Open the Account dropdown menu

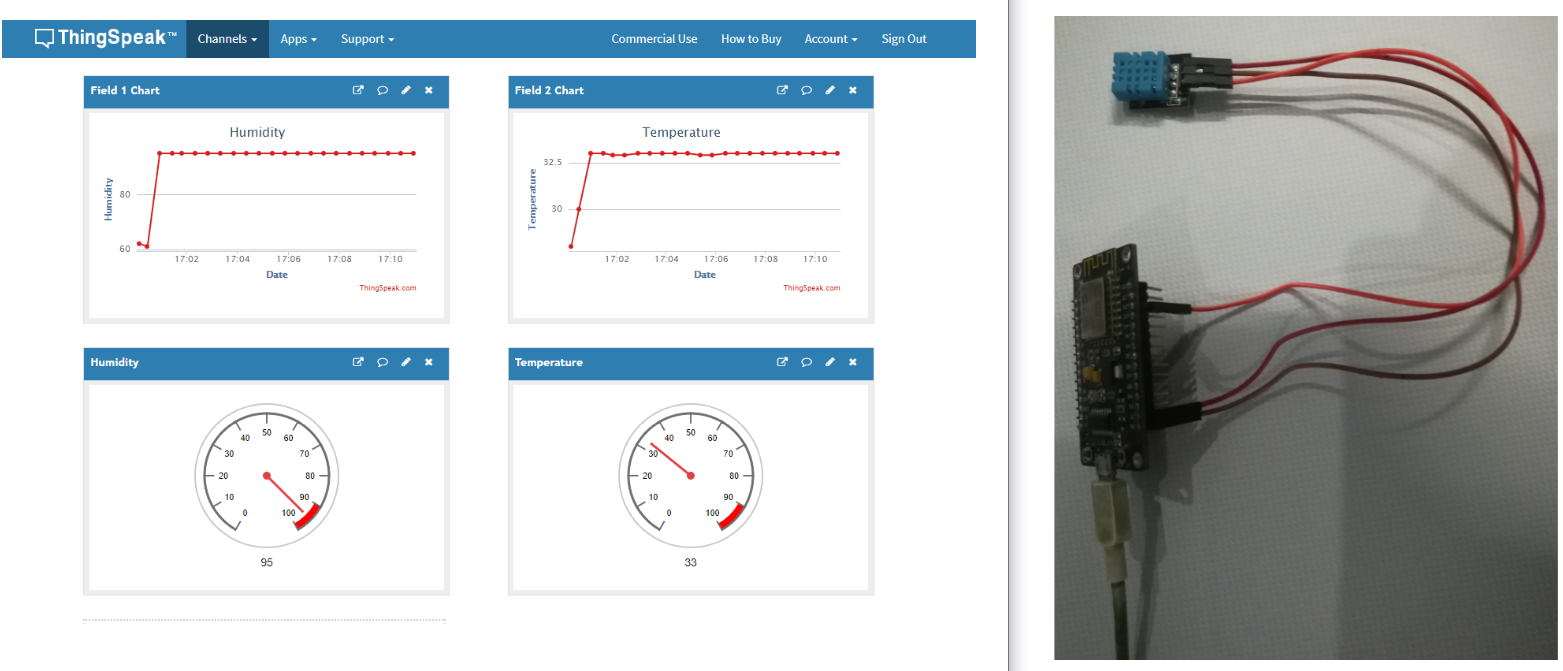pos(831,39)
